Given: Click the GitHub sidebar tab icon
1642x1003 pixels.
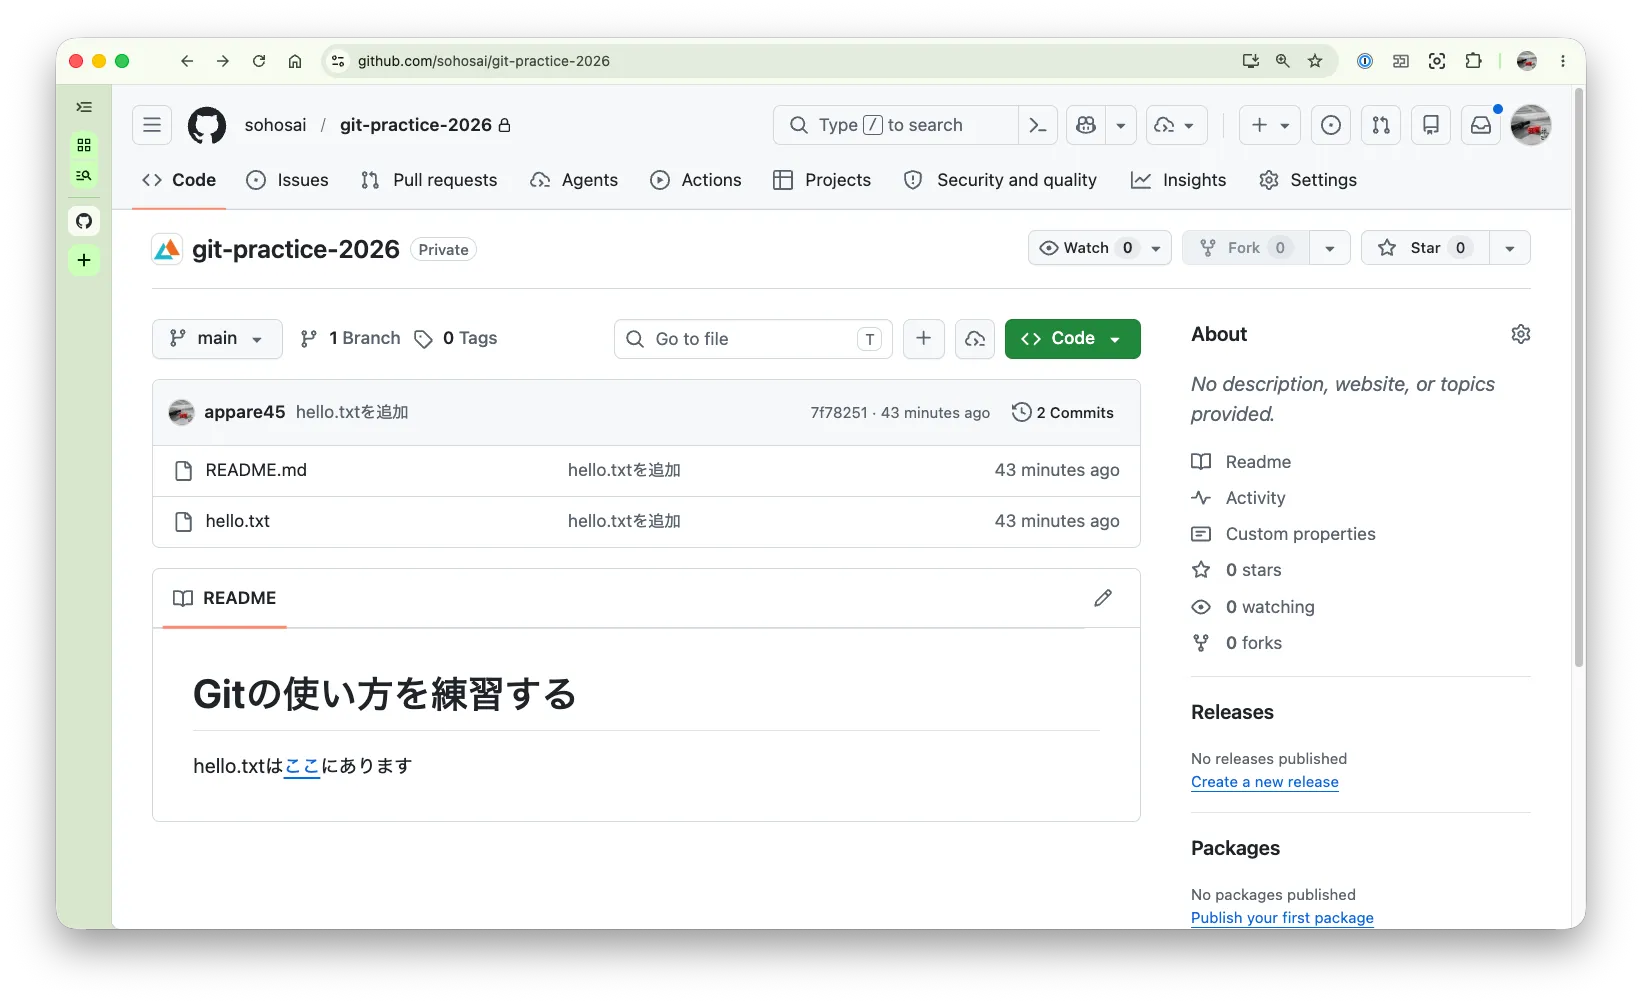Looking at the screenshot, I should (x=84, y=221).
